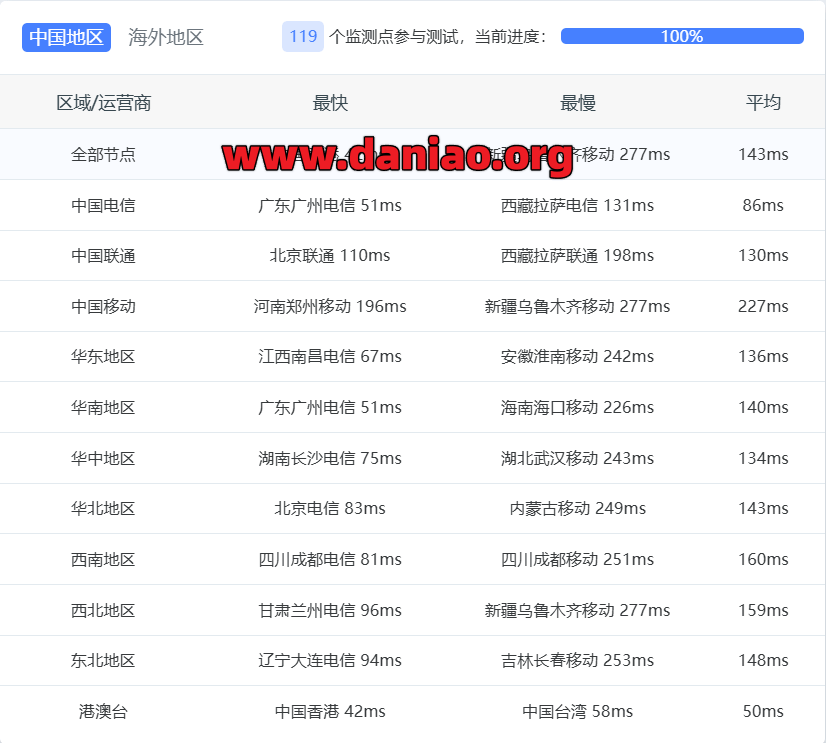Viewport: 826px width, 743px height.
Task: Click the 143ms average for 华北地区
Action: click(763, 509)
